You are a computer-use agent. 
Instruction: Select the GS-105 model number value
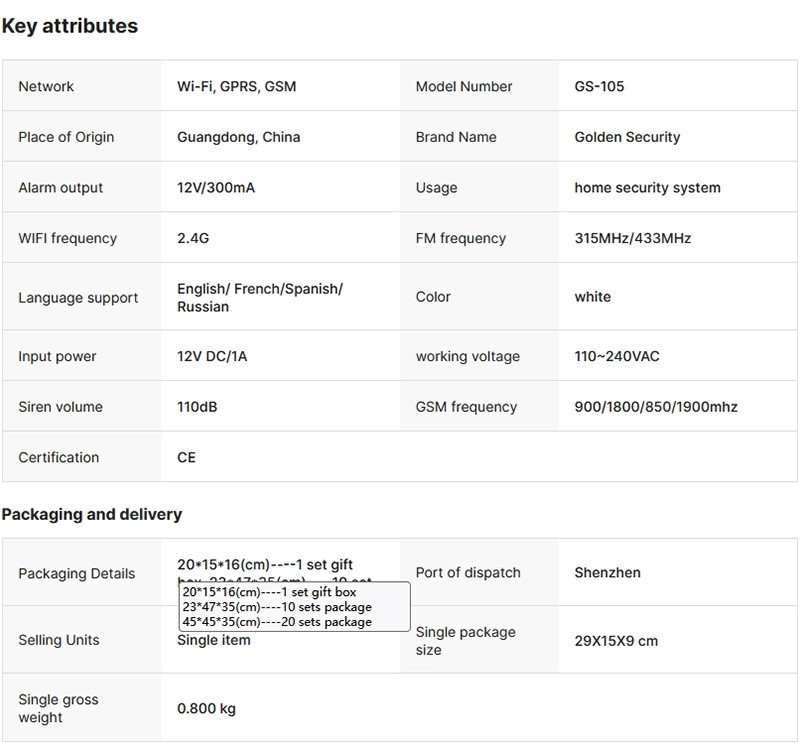[599, 87]
